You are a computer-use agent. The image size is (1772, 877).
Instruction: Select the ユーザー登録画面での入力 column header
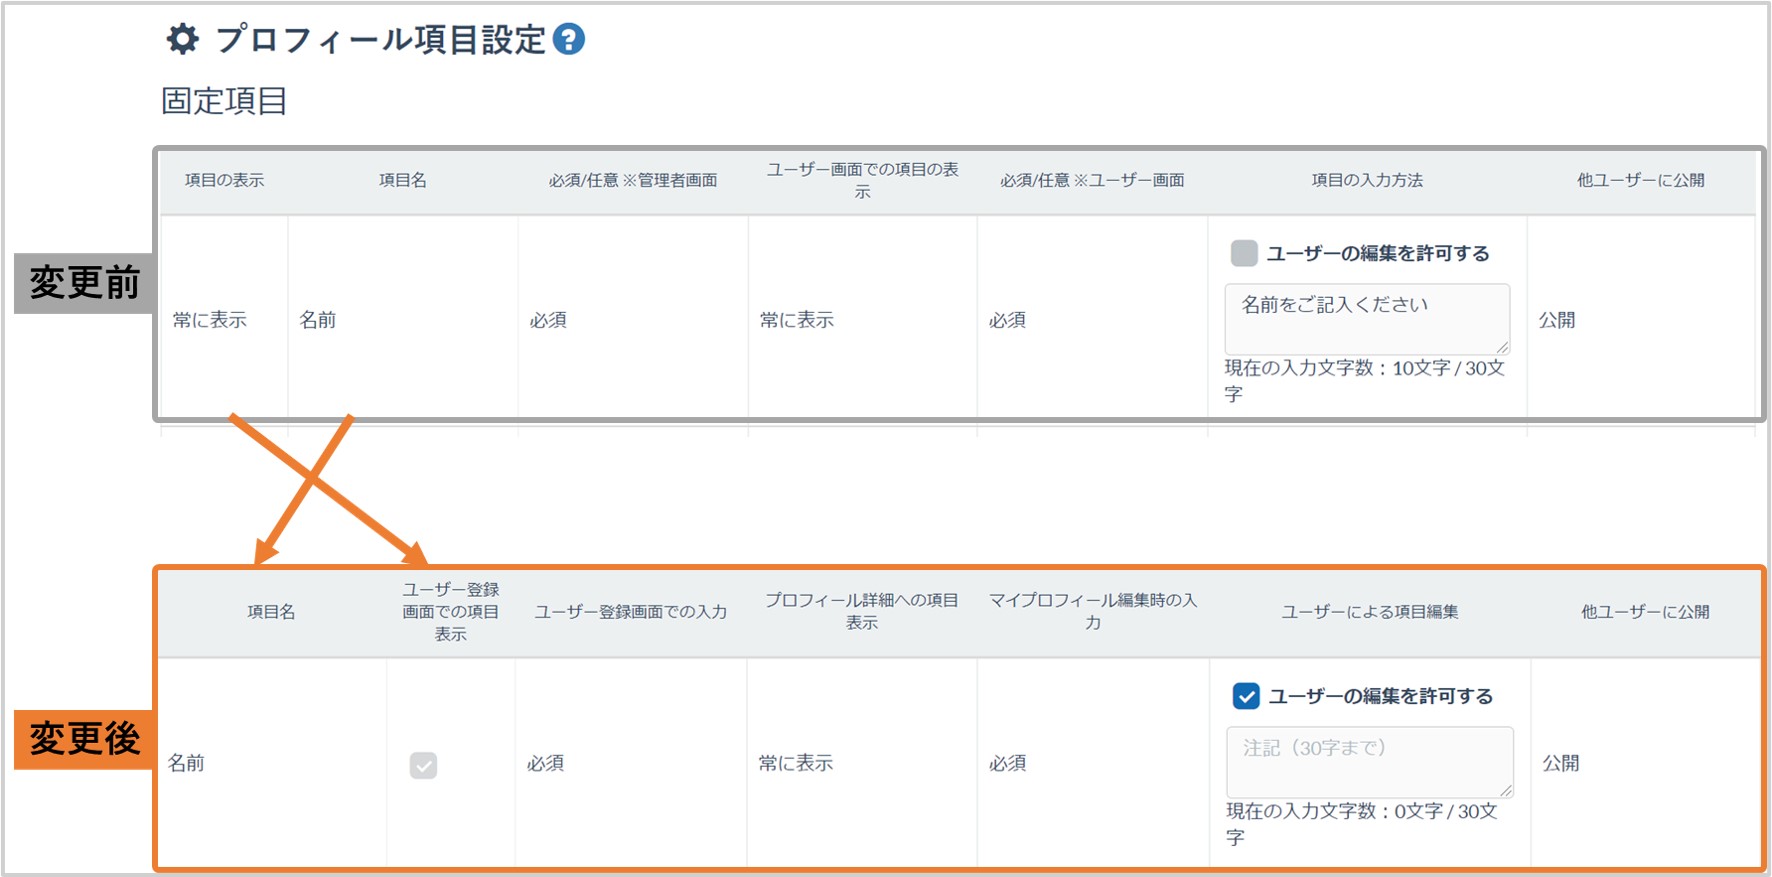click(630, 612)
